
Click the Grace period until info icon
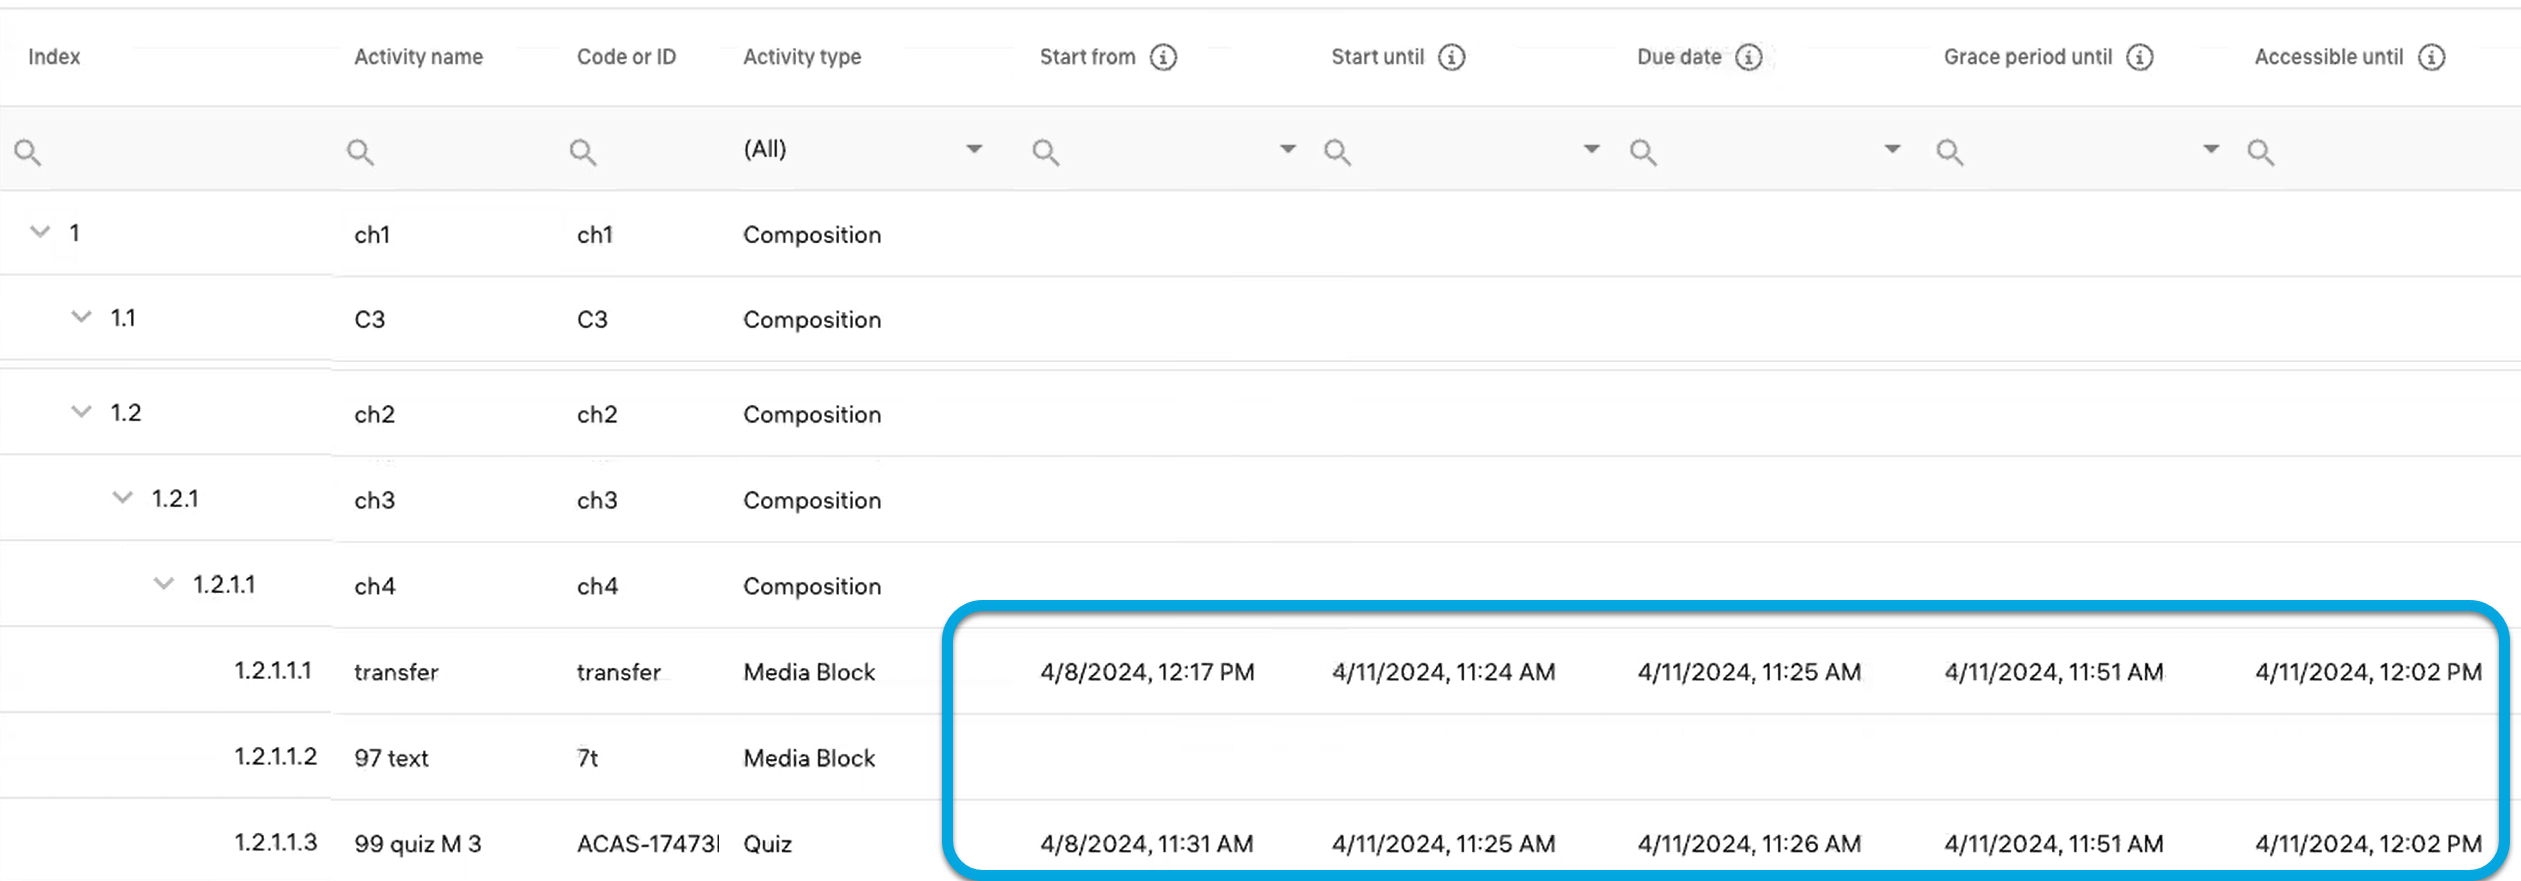pyautogui.click(x=2139, y=57)
